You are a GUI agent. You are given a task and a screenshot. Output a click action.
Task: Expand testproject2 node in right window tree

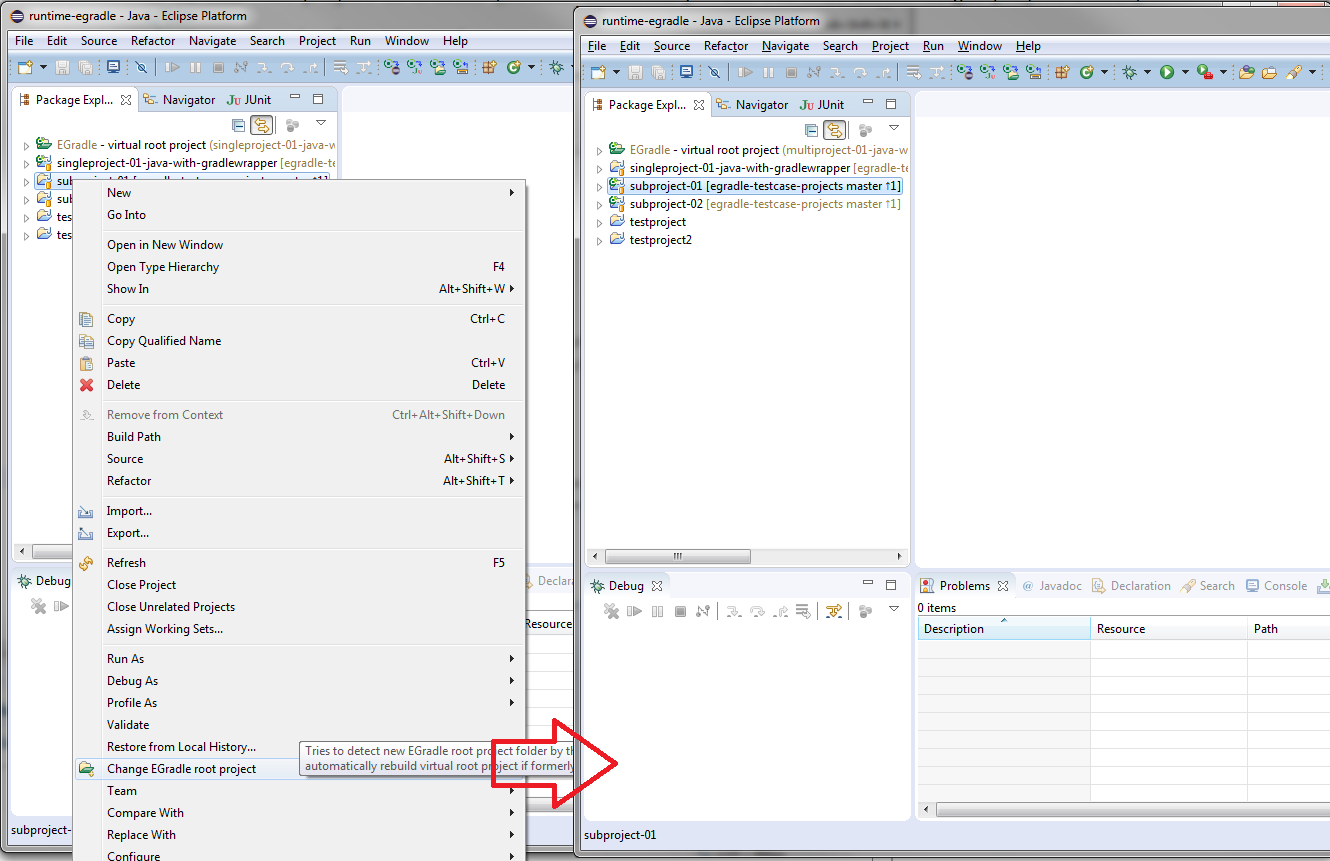click(x=599, y=240)
